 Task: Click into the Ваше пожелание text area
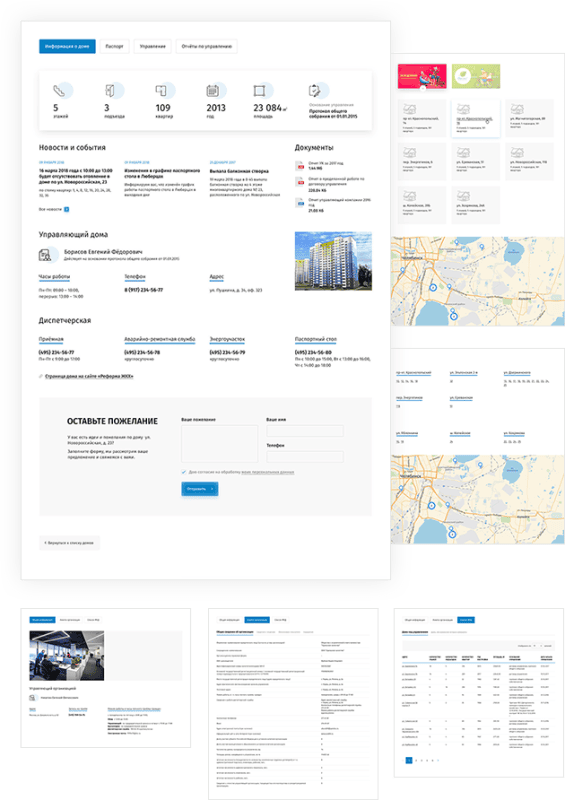coord(219,444)
